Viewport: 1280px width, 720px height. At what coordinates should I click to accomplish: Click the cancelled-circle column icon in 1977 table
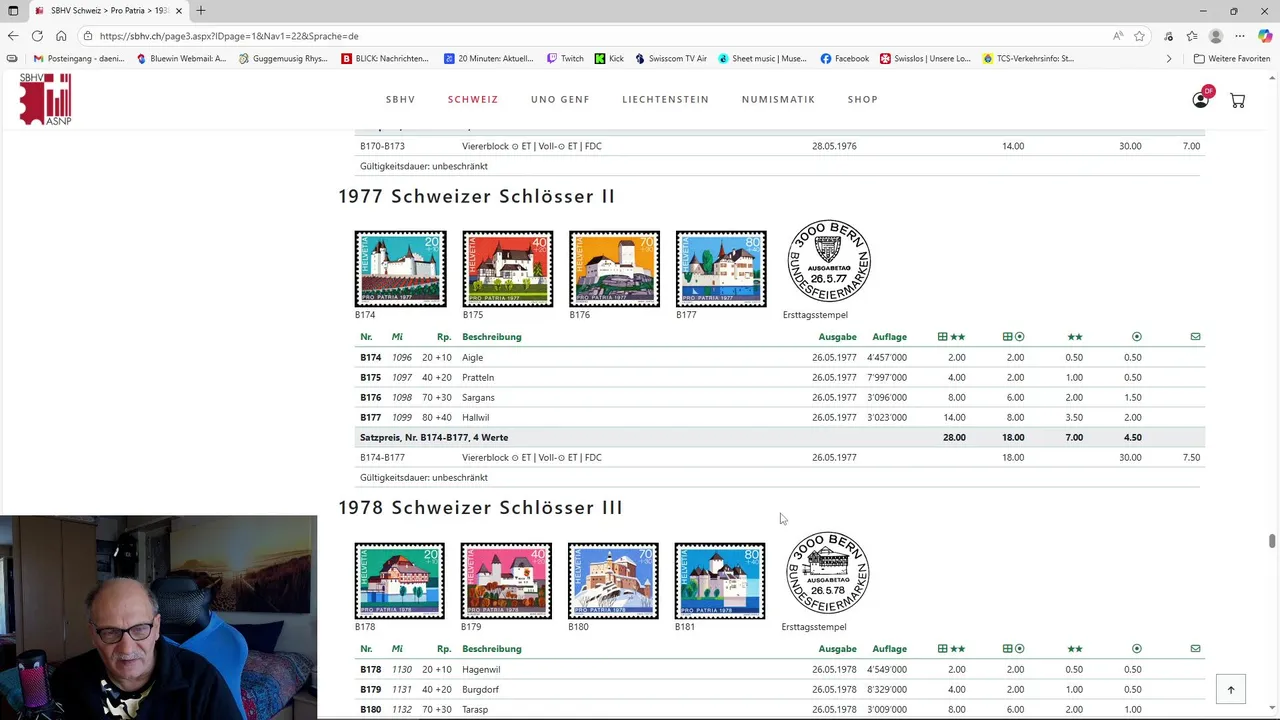point(1137,337)
